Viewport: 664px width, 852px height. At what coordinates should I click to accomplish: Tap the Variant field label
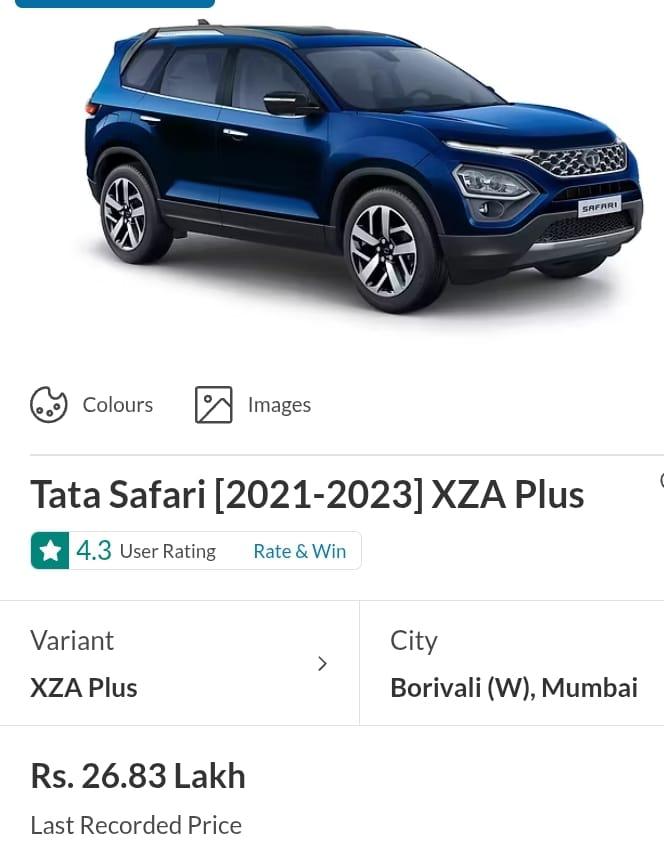click(72, 640)
